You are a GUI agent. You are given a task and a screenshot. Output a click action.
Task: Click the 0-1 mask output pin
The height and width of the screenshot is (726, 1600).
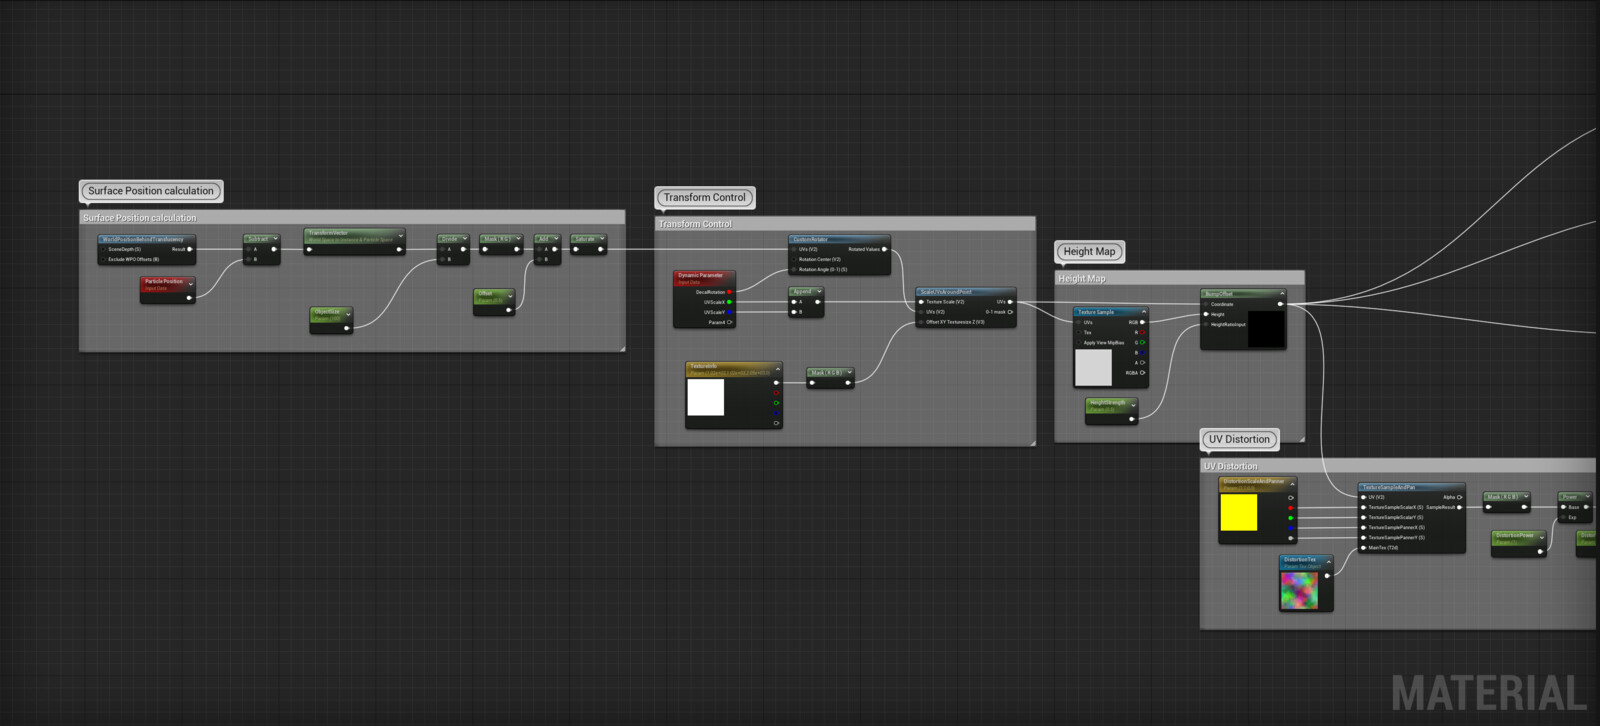tap(1010, 312)
